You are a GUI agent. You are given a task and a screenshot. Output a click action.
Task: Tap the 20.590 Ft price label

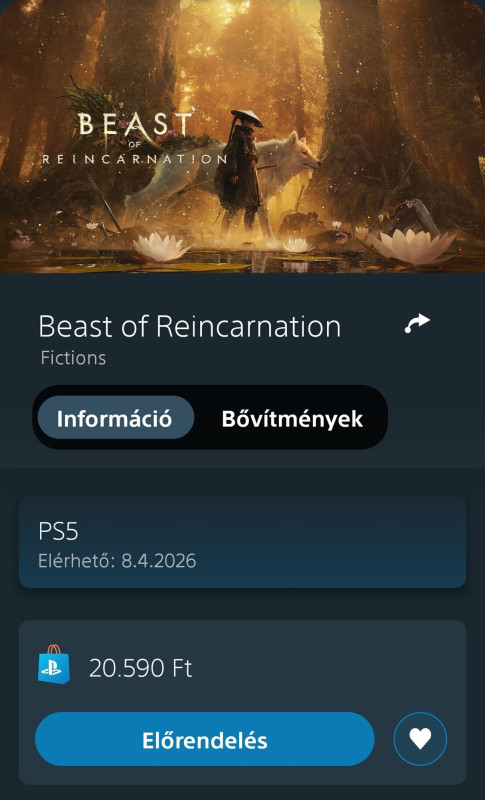141,667
